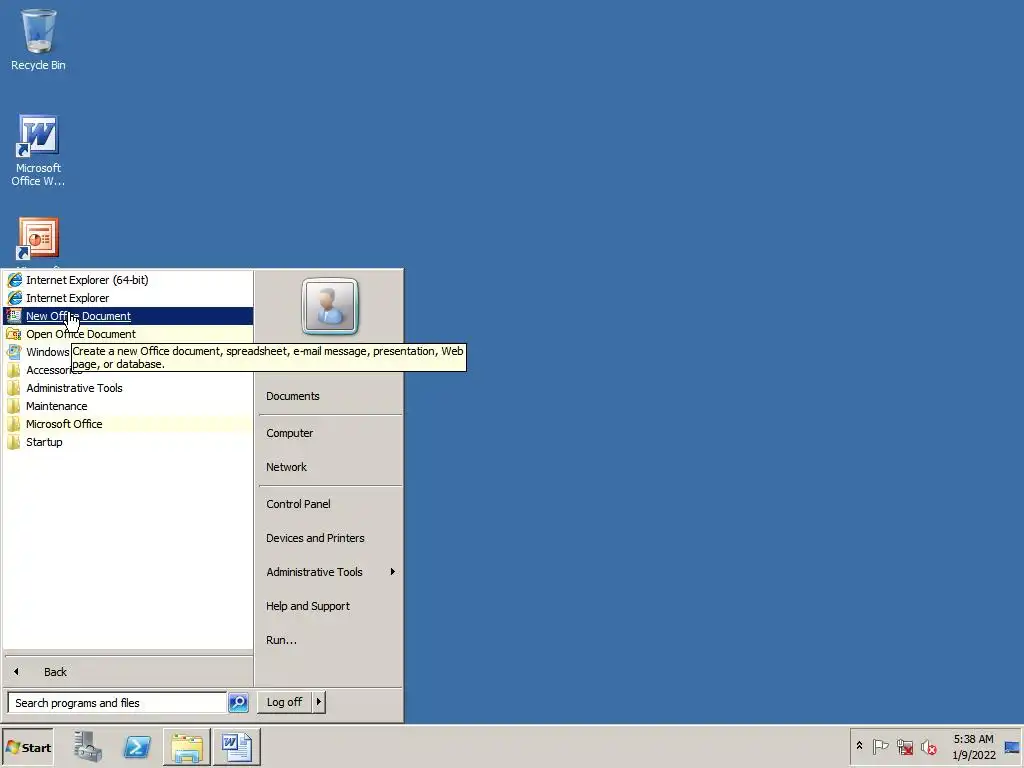The image size is (1024, 768).
Task: Open the Run... dialog
Action: click(330, 640)
